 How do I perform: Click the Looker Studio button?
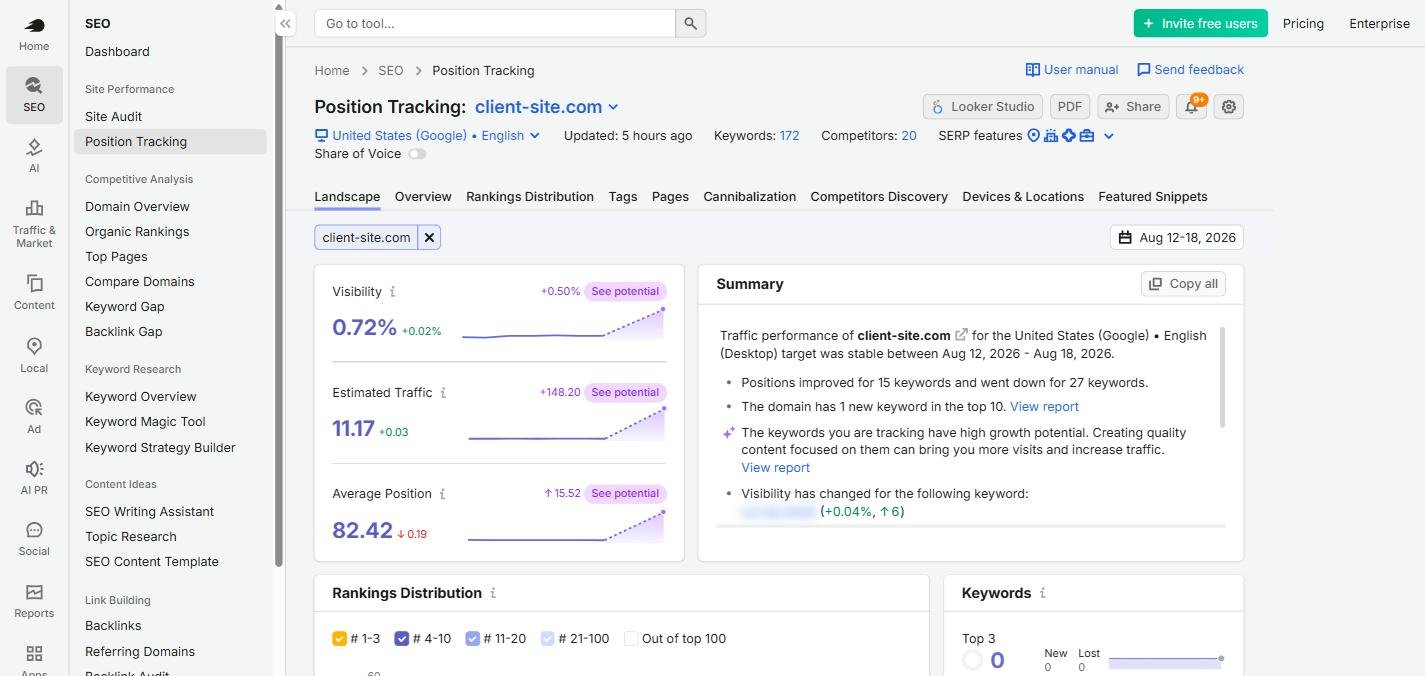(982, 106)
